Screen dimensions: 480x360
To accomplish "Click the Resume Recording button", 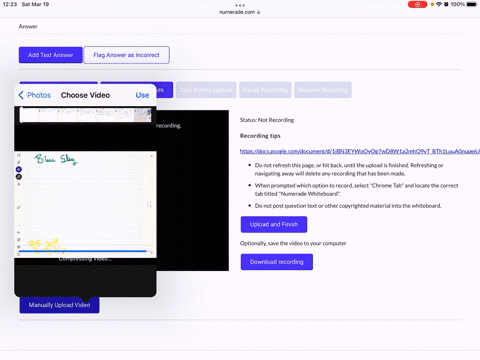I will [x=323, y=90].
